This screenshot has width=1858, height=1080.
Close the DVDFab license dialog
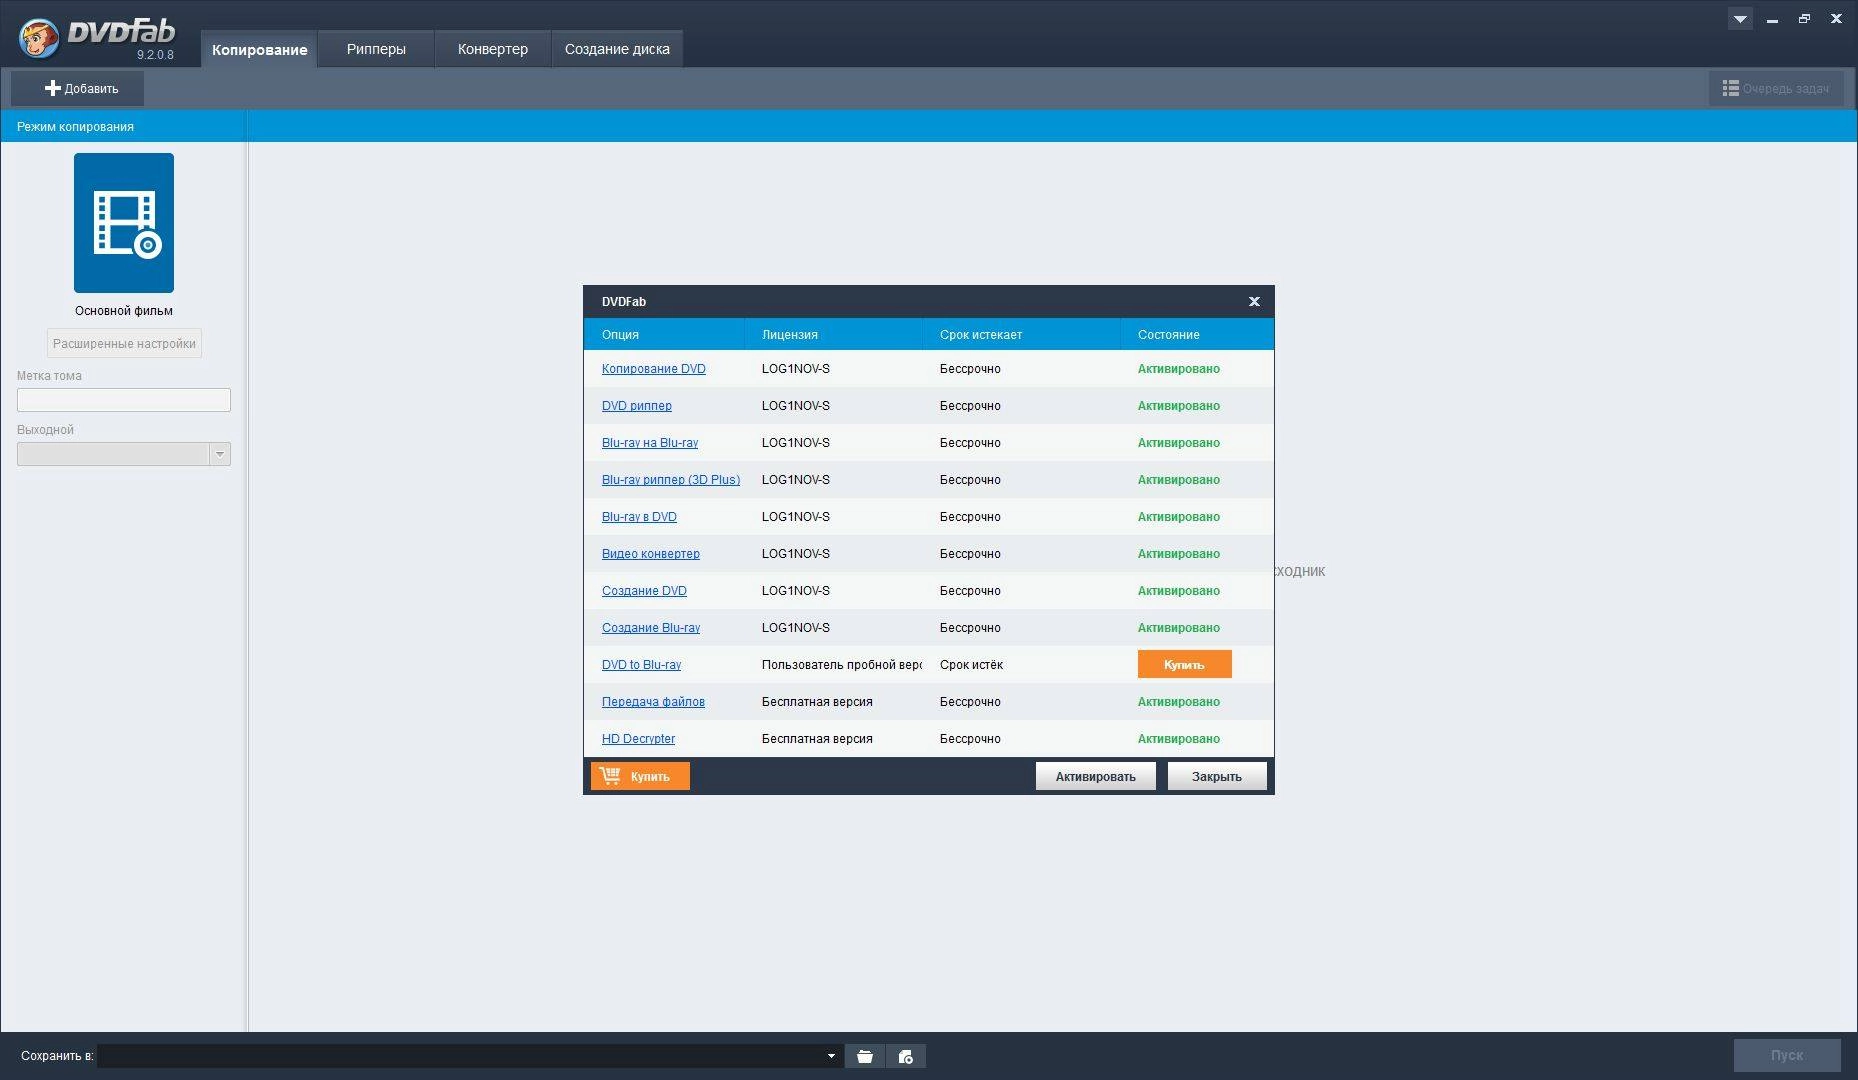pyautogui.click(x=1254, y=301)
